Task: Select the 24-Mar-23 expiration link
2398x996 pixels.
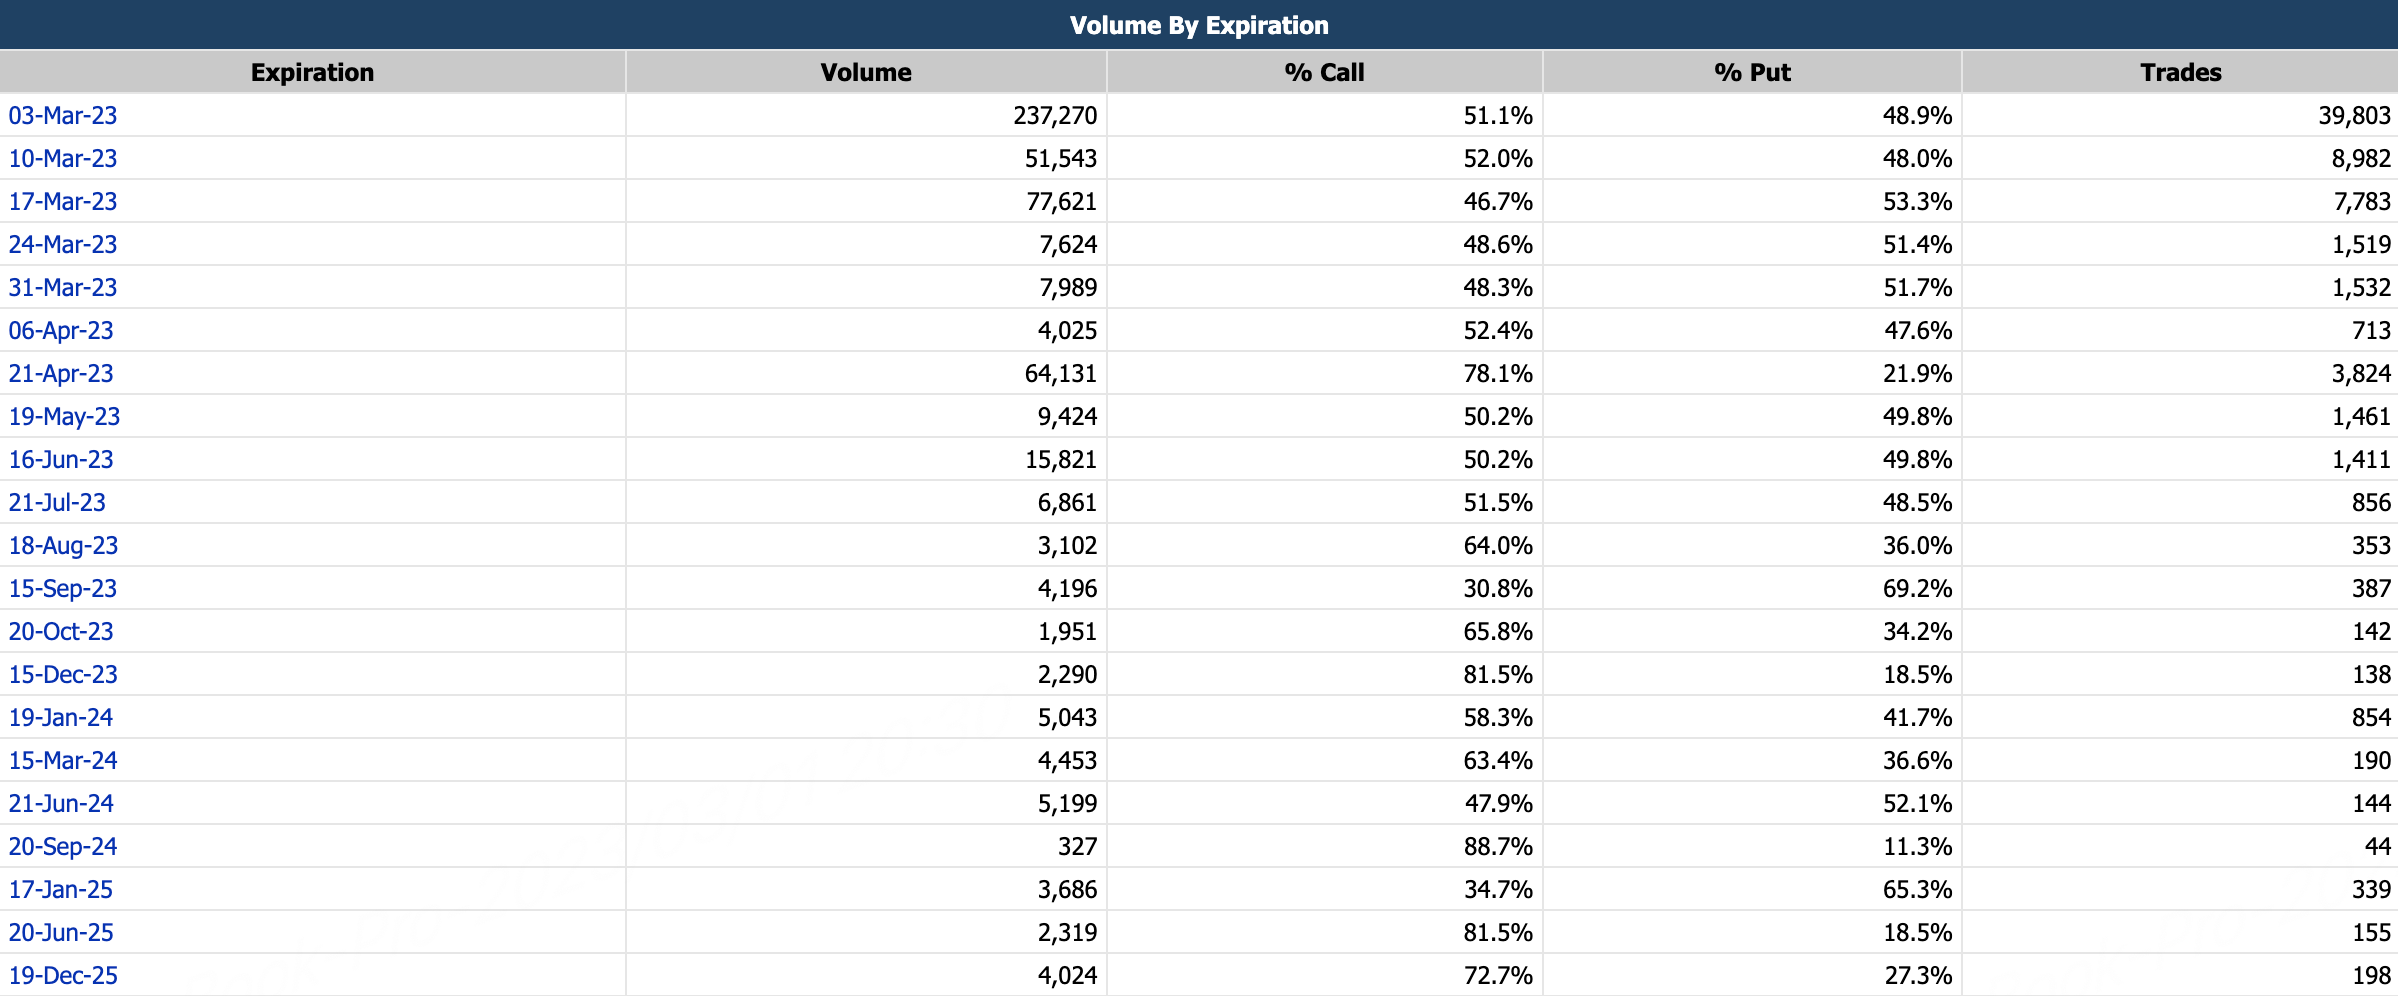Action: [63, 245]
